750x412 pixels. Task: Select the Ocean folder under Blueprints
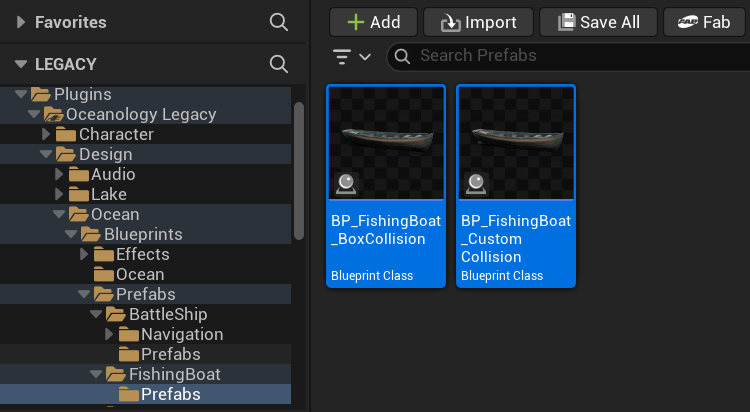145,274
